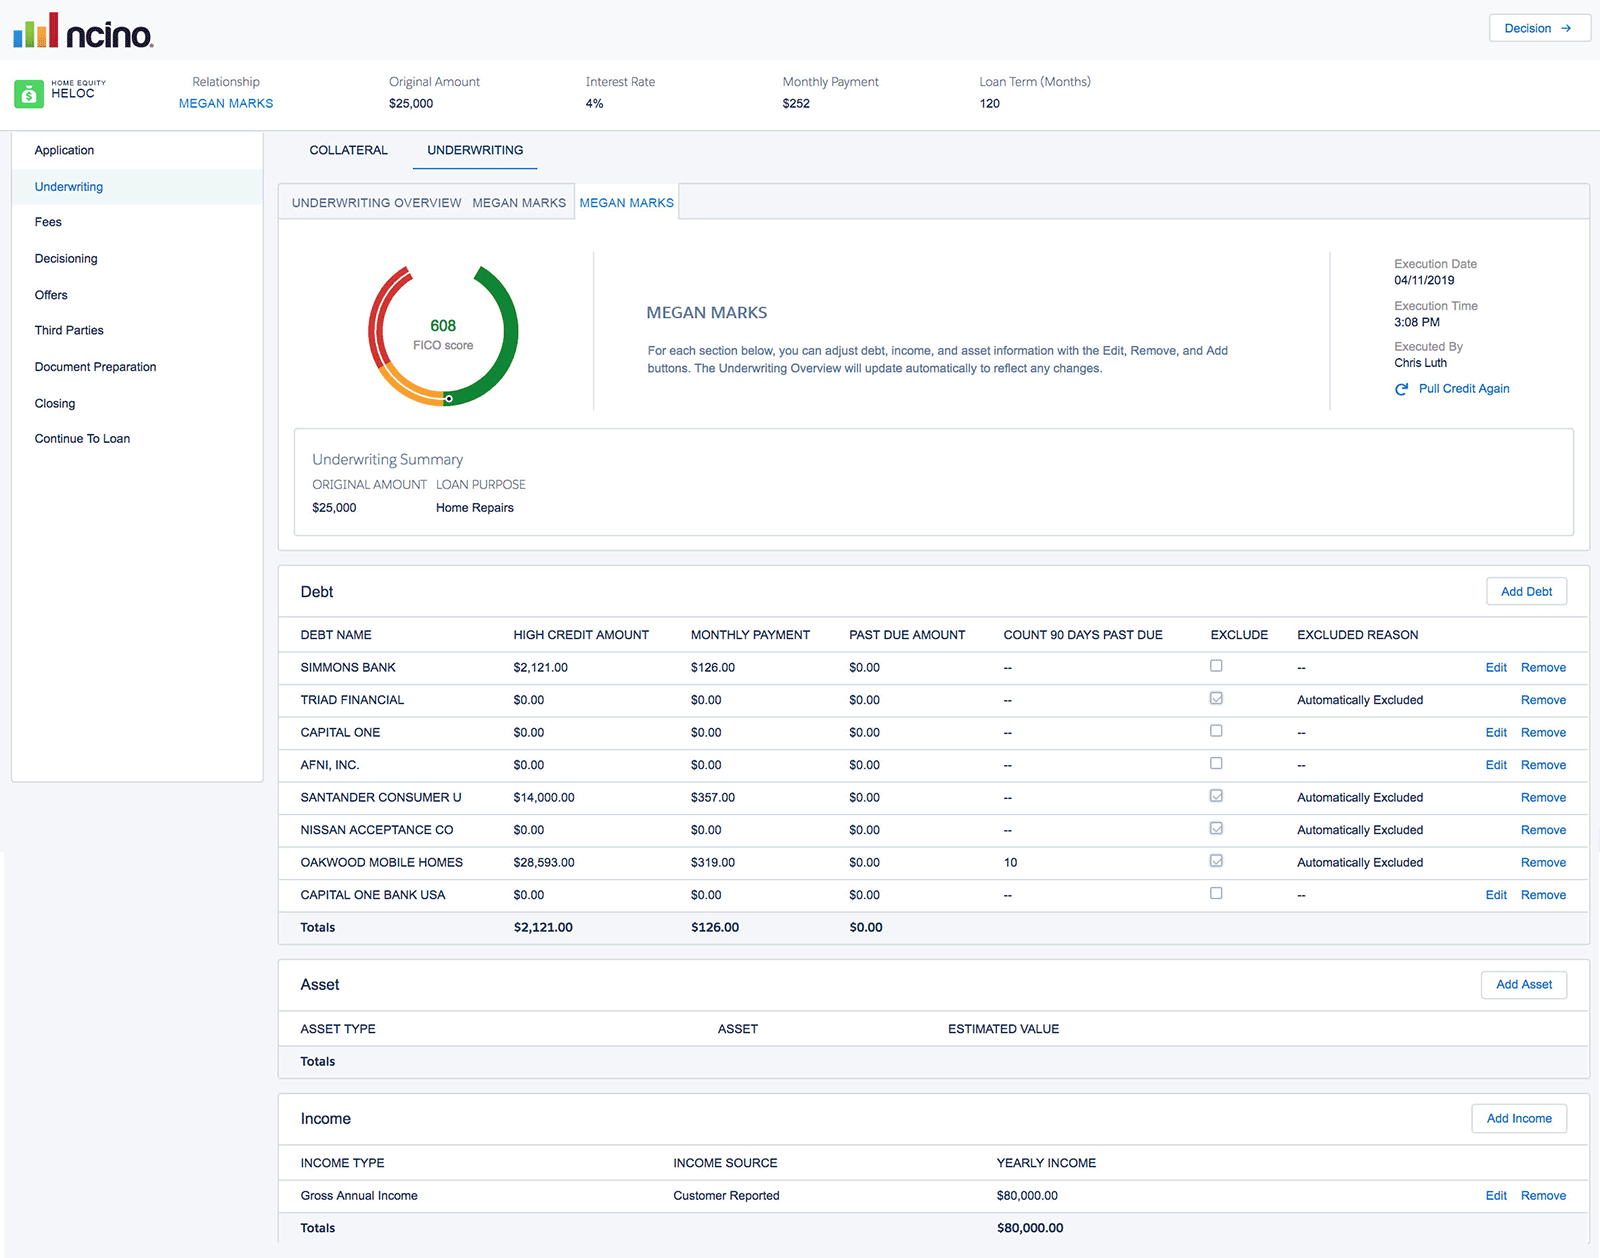Viewport: 1600px width, 1258px height.
Task: Toggle Exclude checkbox for NISSAN ACCEPTANCE CO
Action: 1216,828
